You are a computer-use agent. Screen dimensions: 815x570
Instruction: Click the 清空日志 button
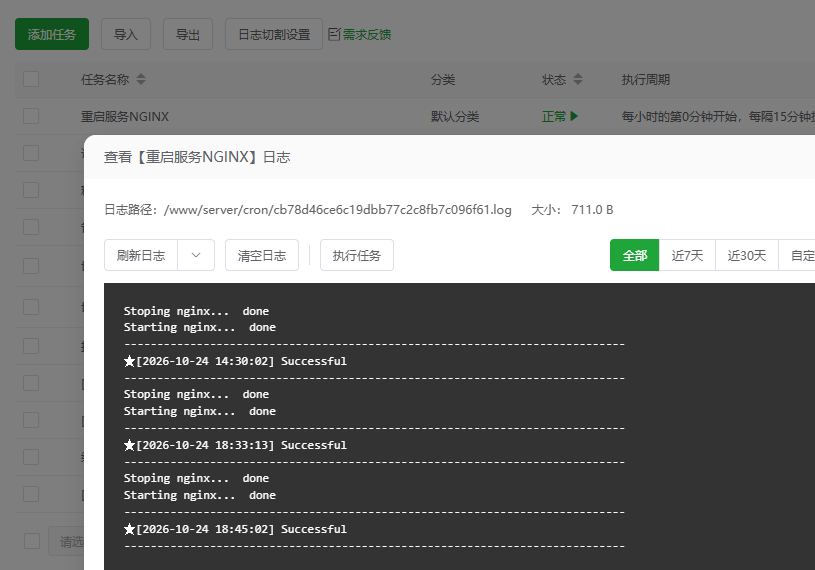tap(262, 255)
